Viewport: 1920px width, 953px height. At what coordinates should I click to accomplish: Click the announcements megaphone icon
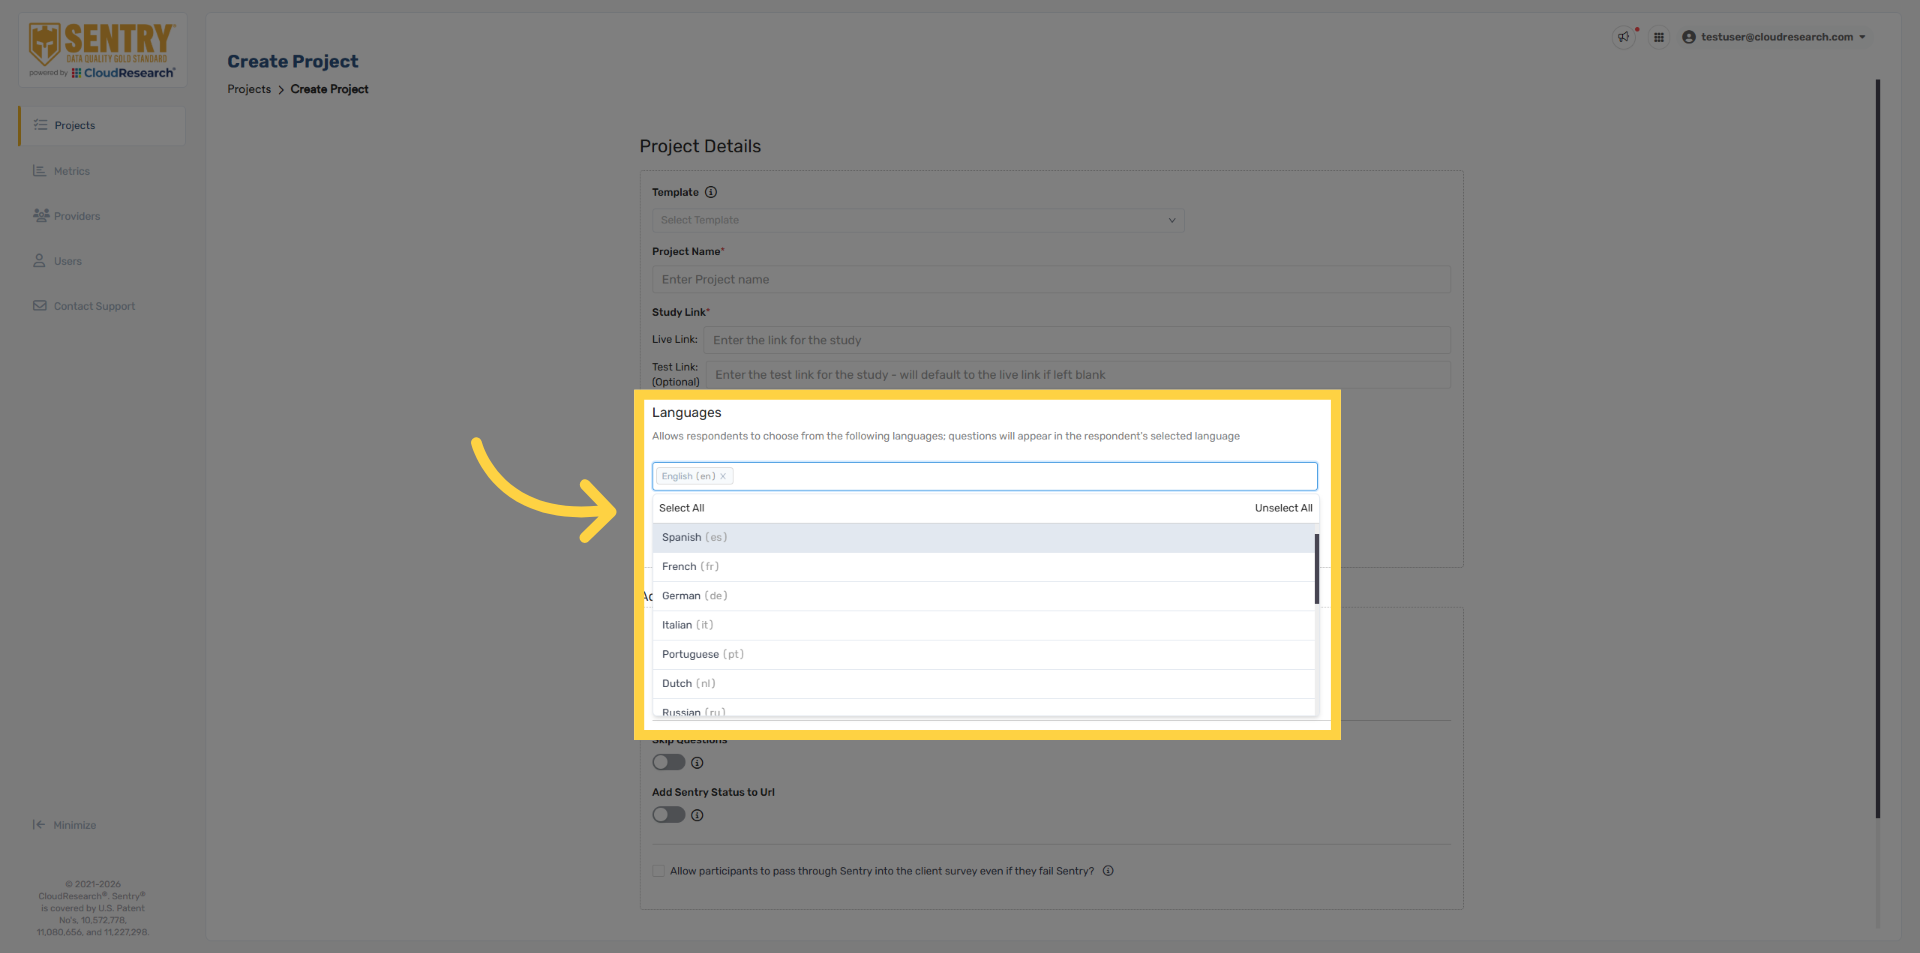[1623, 37]
